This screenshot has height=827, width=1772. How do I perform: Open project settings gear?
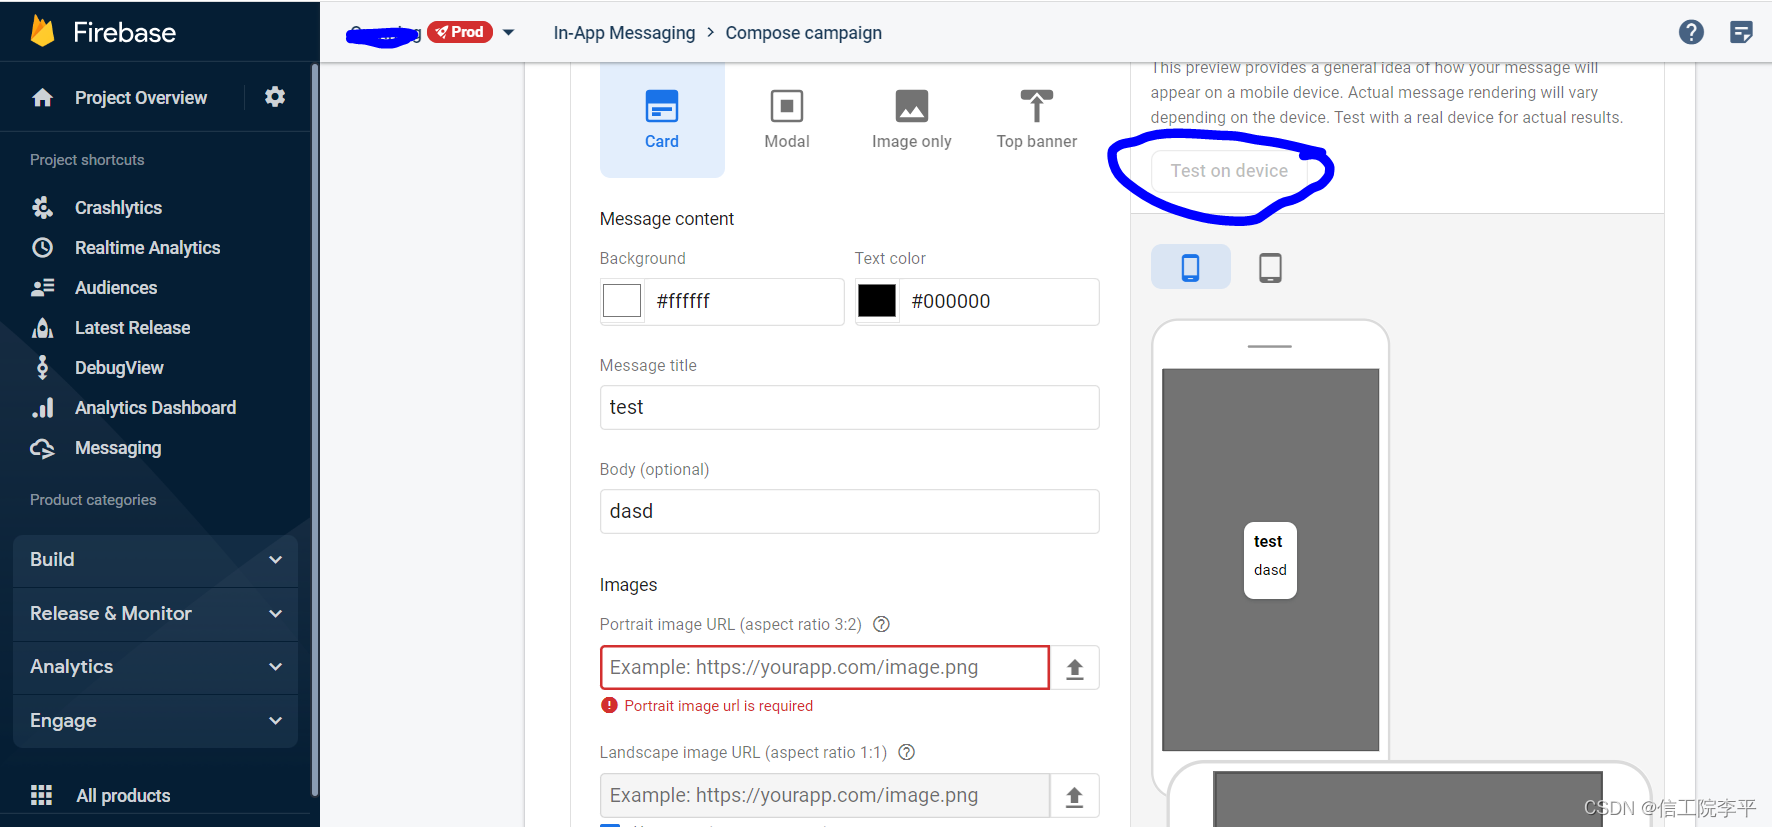[275, 97]
